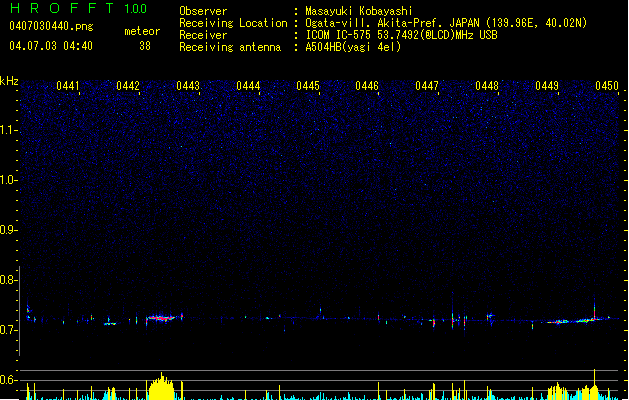
Task: Click the date stamp 04.07.03 04:40
Action: point(51,46)
